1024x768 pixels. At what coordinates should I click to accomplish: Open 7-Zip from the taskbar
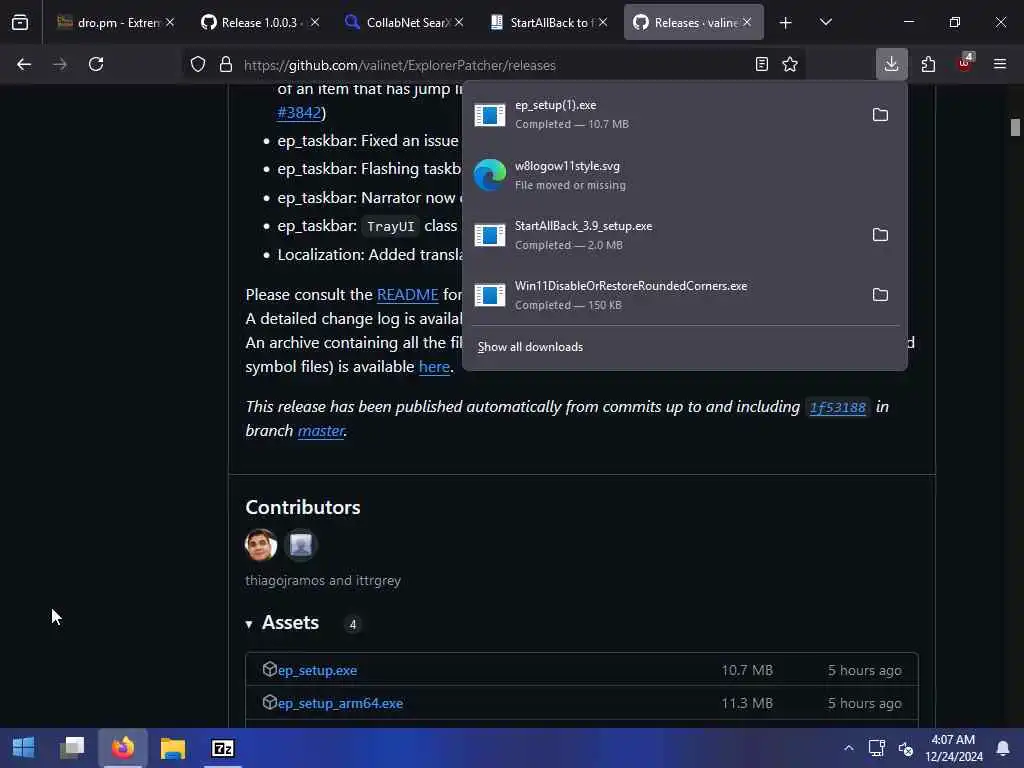pyautogui.click(x=223, y=748)
